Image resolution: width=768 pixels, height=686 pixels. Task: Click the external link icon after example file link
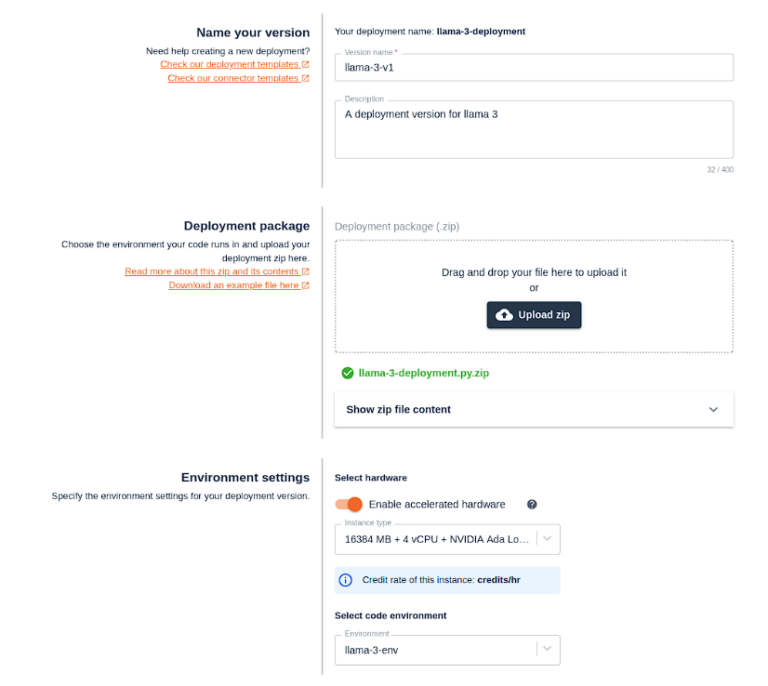coord(306,285)
